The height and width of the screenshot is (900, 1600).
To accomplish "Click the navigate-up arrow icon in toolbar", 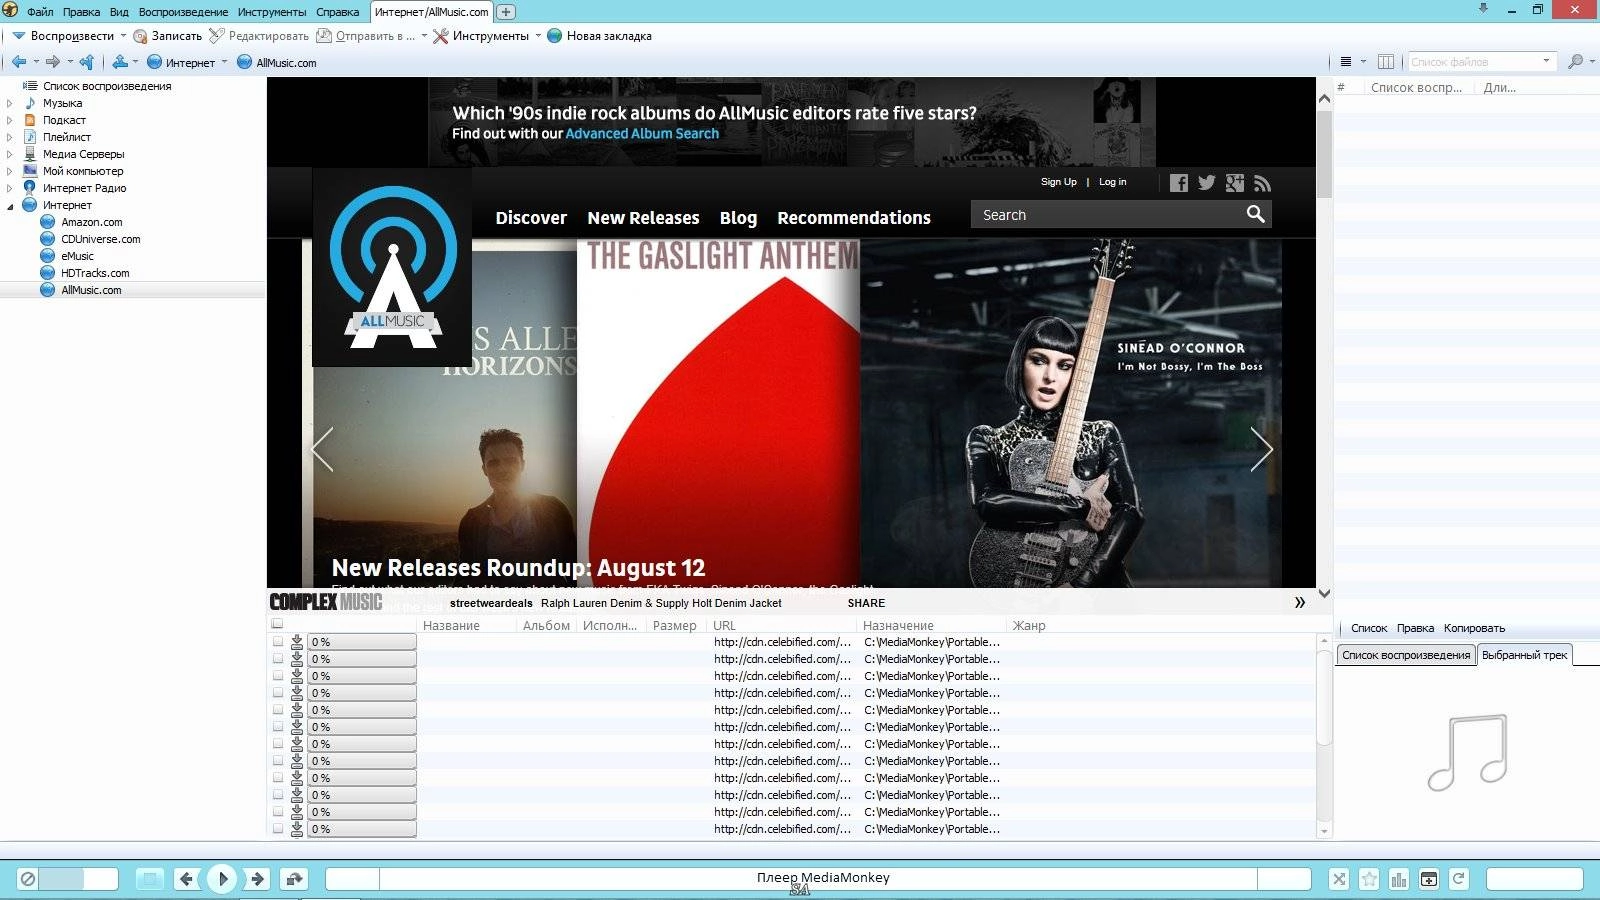I will [x=87, y=62].
